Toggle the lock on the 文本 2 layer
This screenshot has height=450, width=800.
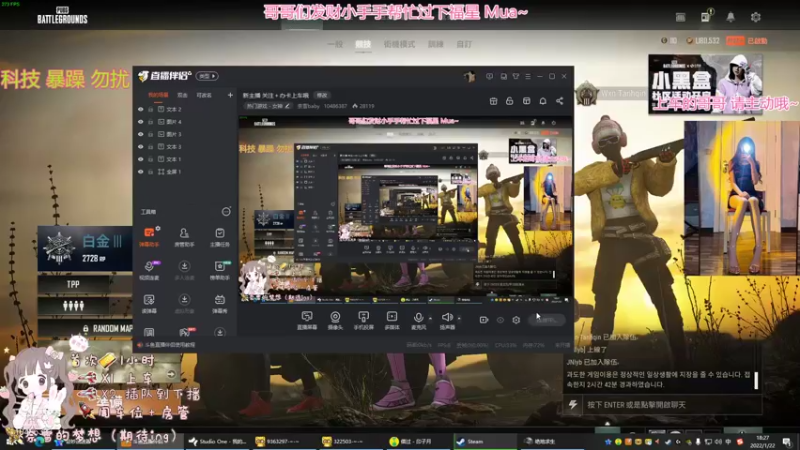151,109
